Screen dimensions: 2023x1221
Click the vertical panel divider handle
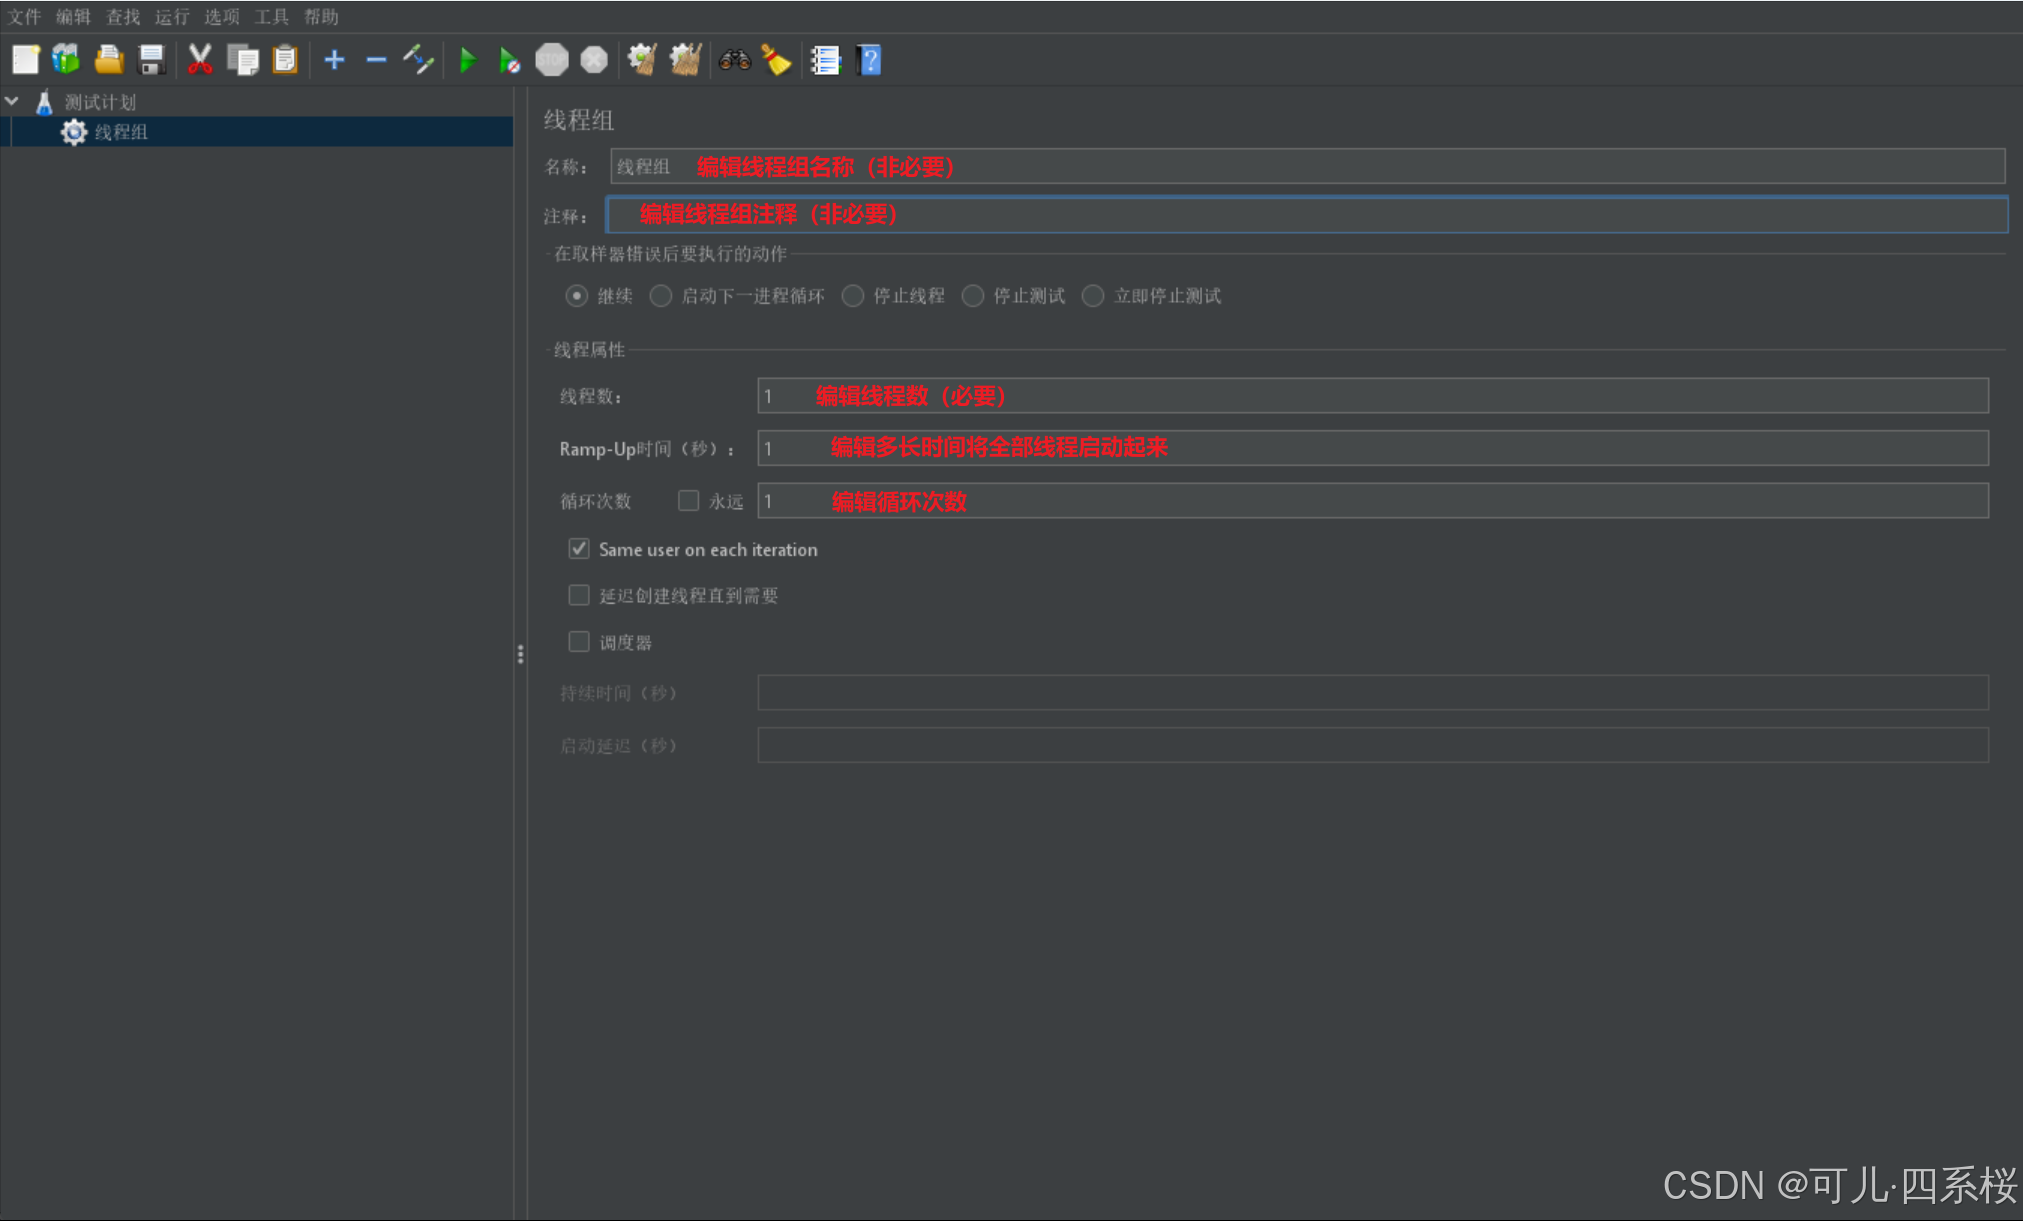click(520, 654)
